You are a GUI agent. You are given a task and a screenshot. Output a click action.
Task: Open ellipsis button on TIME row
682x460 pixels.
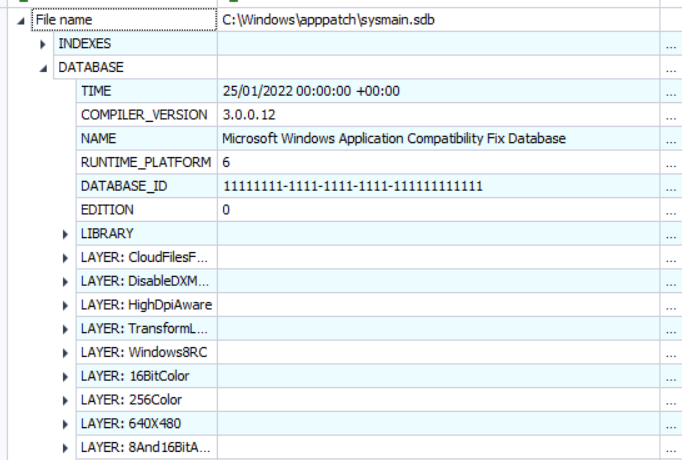coord(671,91)
